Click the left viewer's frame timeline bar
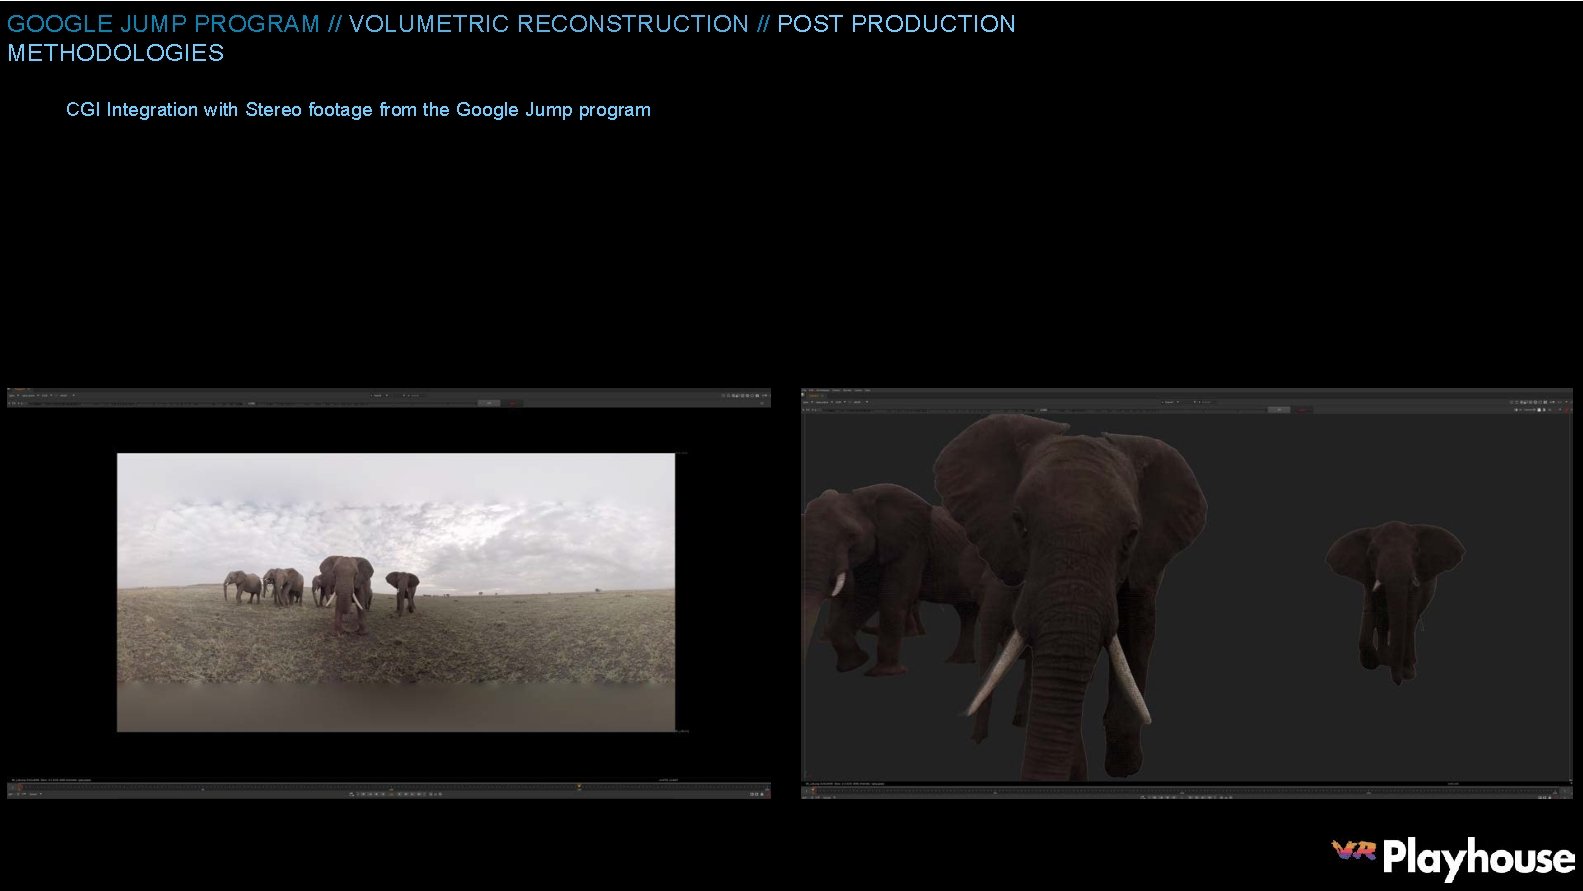Screen dimensions: 1583x891 coord(389,787)
